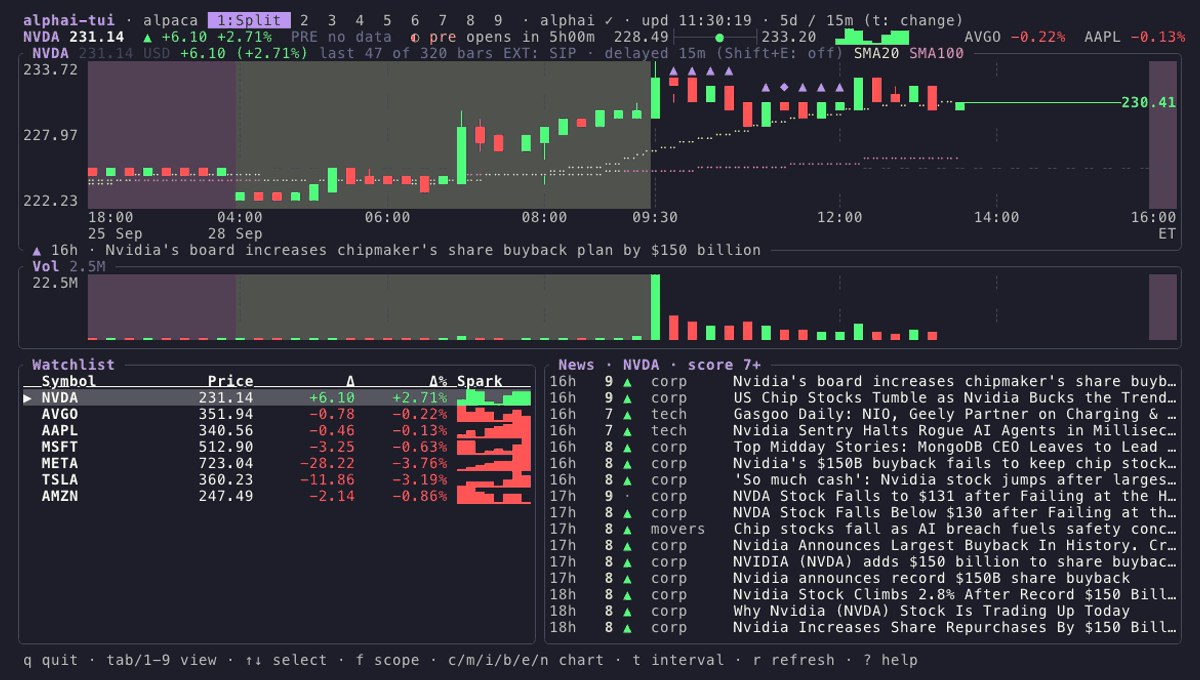The width and height of the screenshot is (1200, 680).
Task: Open the Nvidia Announces Largest Buyback headline
Action: click(x=954, y=545)
